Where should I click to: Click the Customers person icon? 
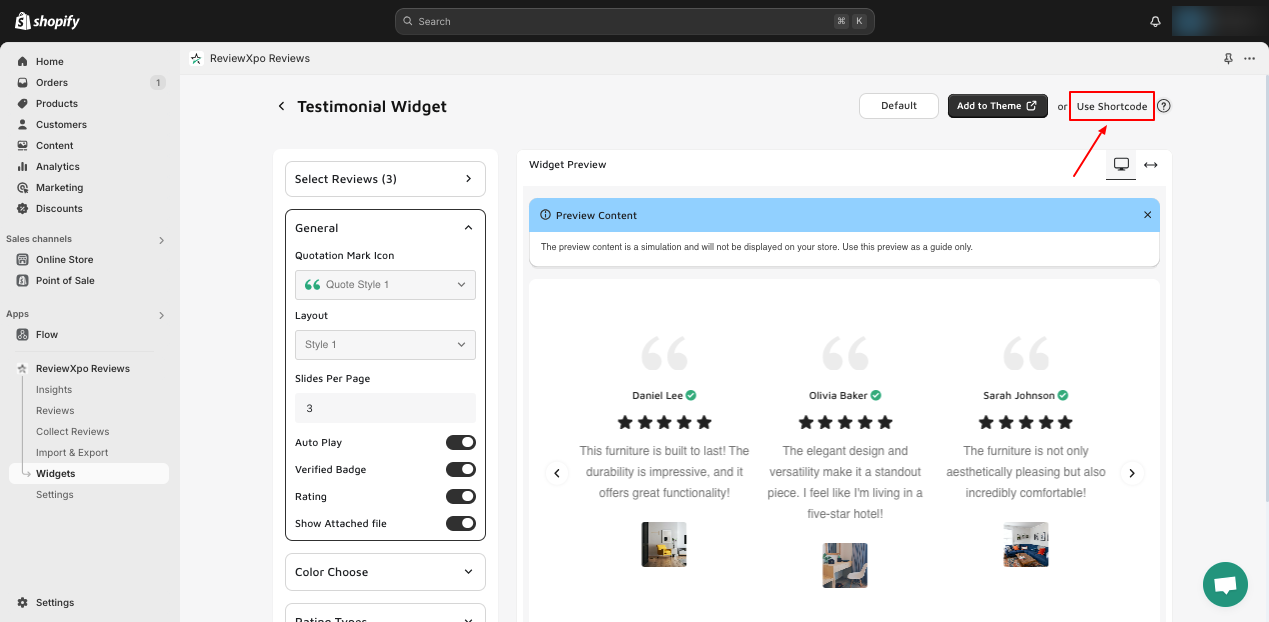point(22,125)
